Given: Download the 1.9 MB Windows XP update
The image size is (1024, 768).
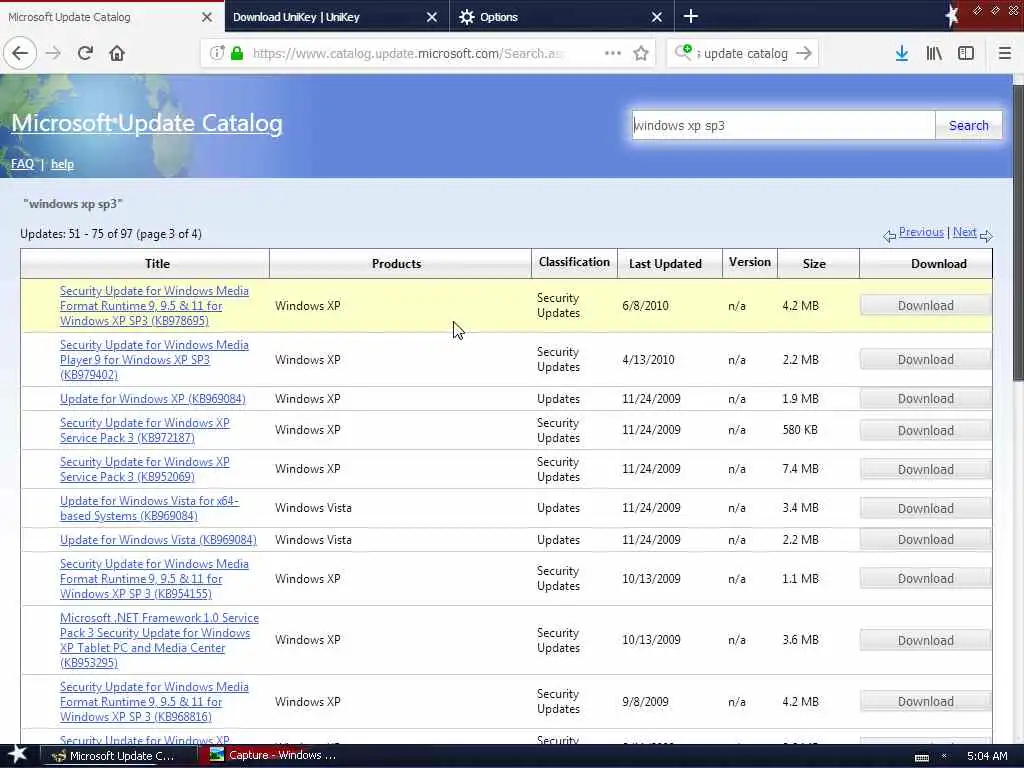Looking at the screenshot, I should 925,398.
